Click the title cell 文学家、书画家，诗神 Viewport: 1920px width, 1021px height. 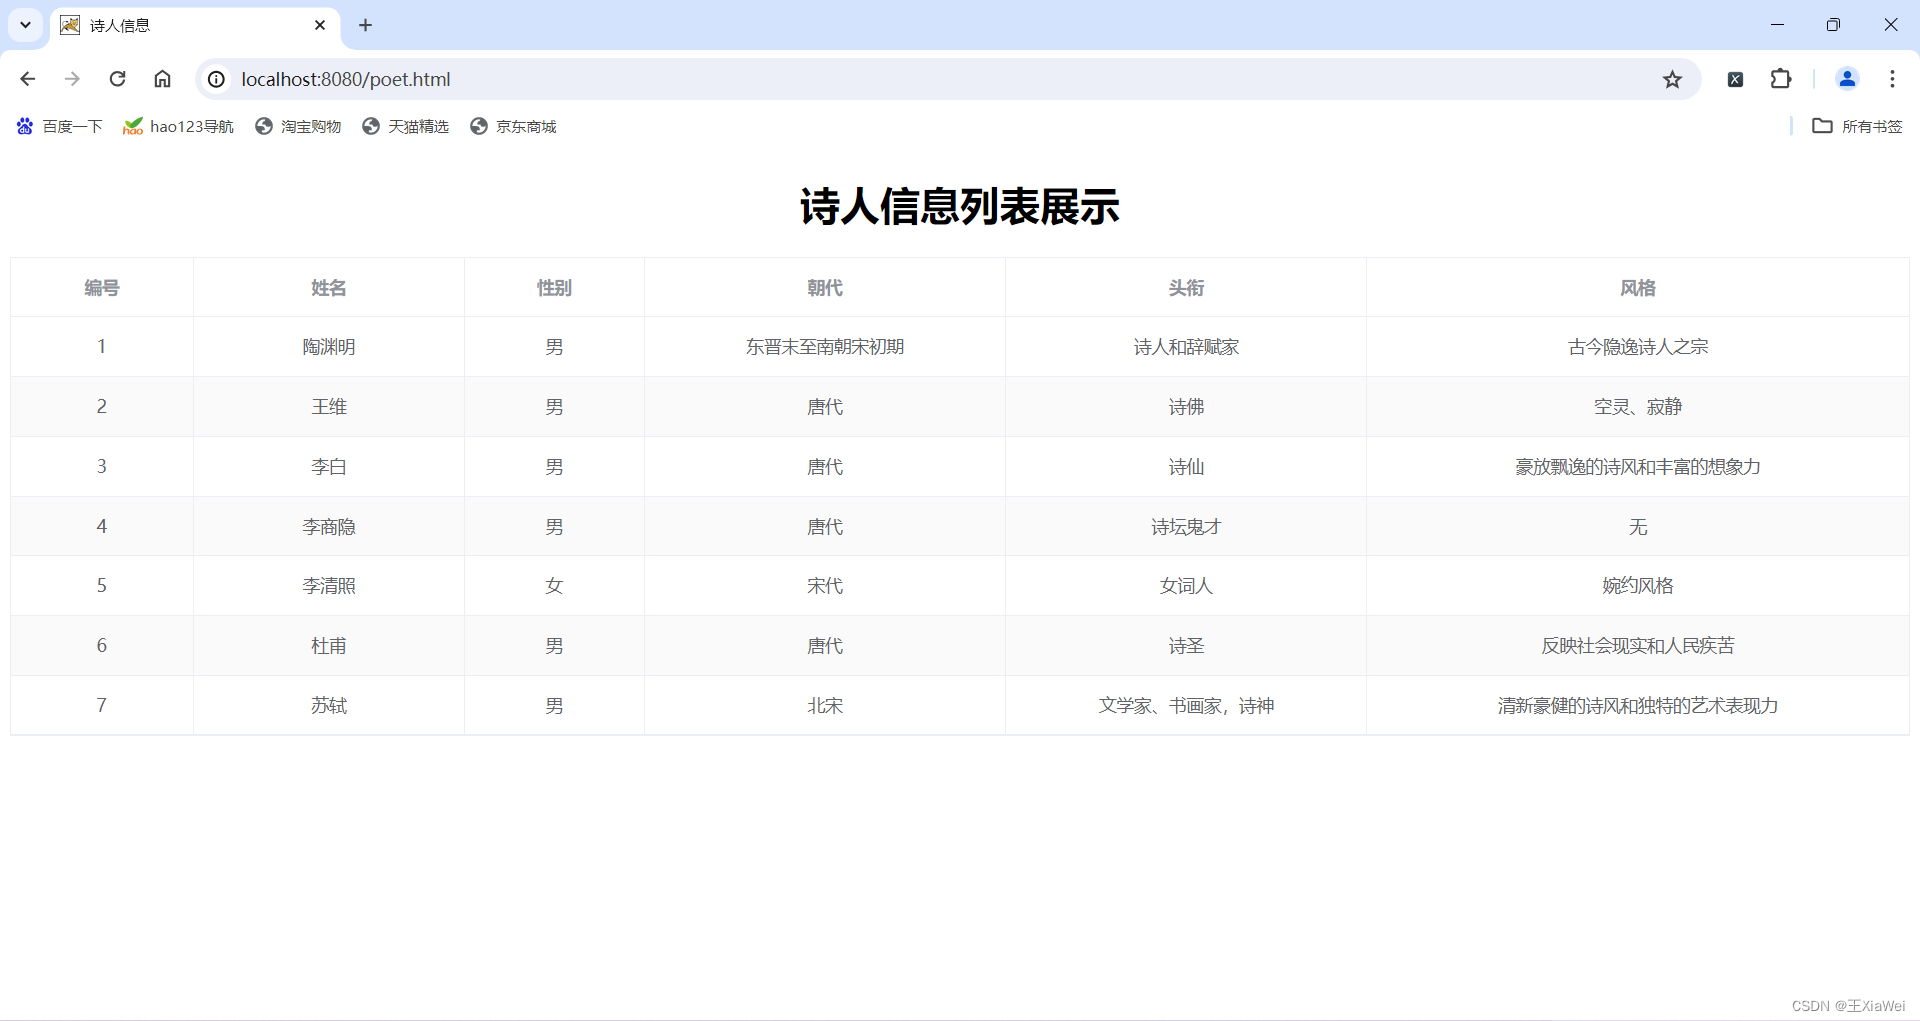[1186, 706]
